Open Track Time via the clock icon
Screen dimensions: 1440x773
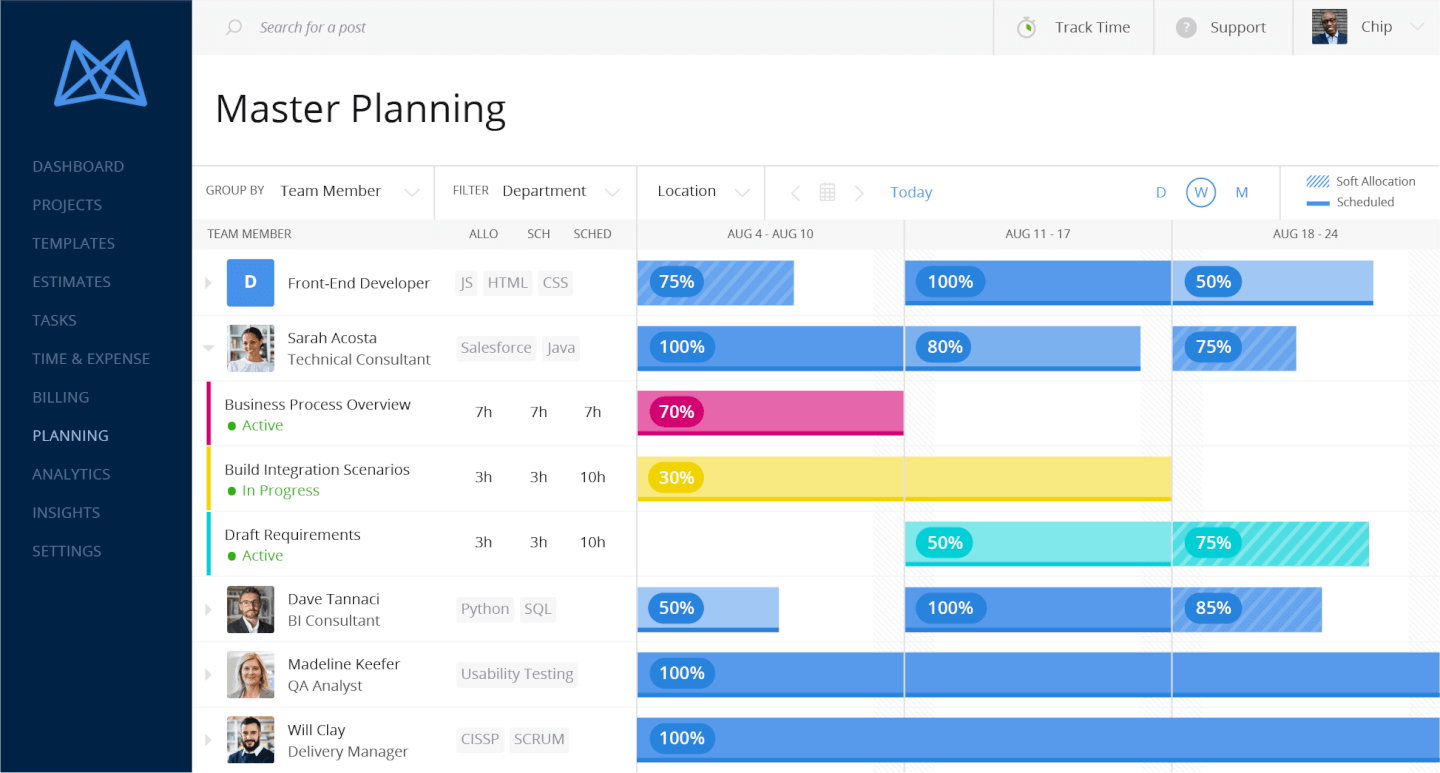[1026, 27]
